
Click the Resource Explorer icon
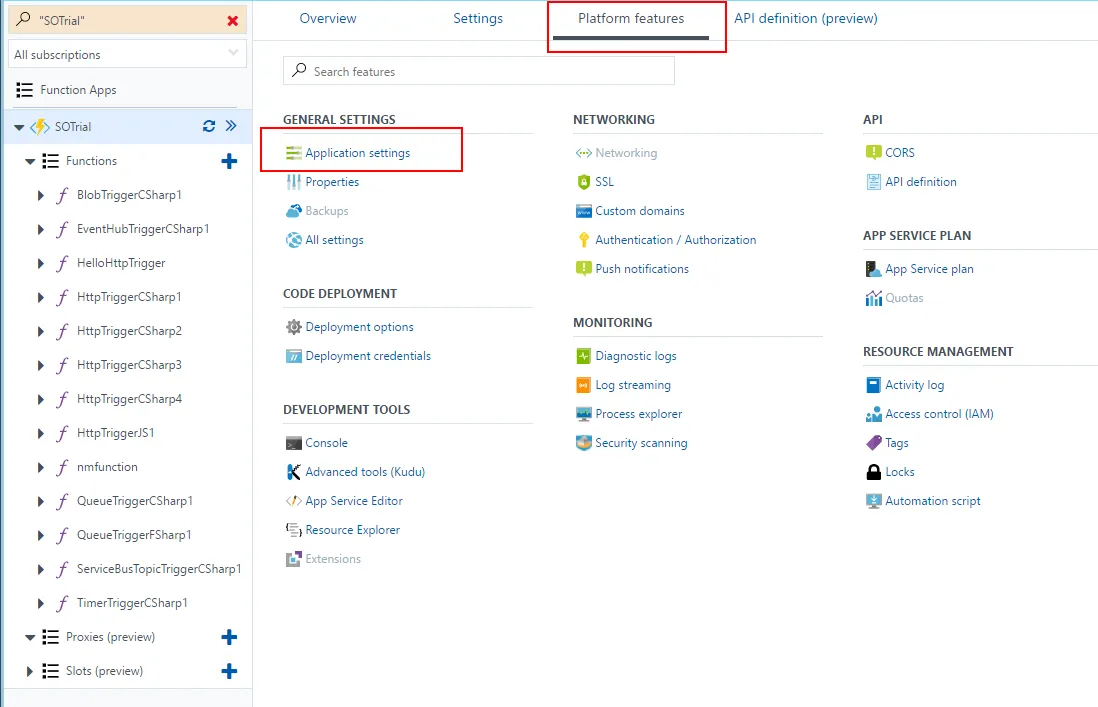click(293, 530)
